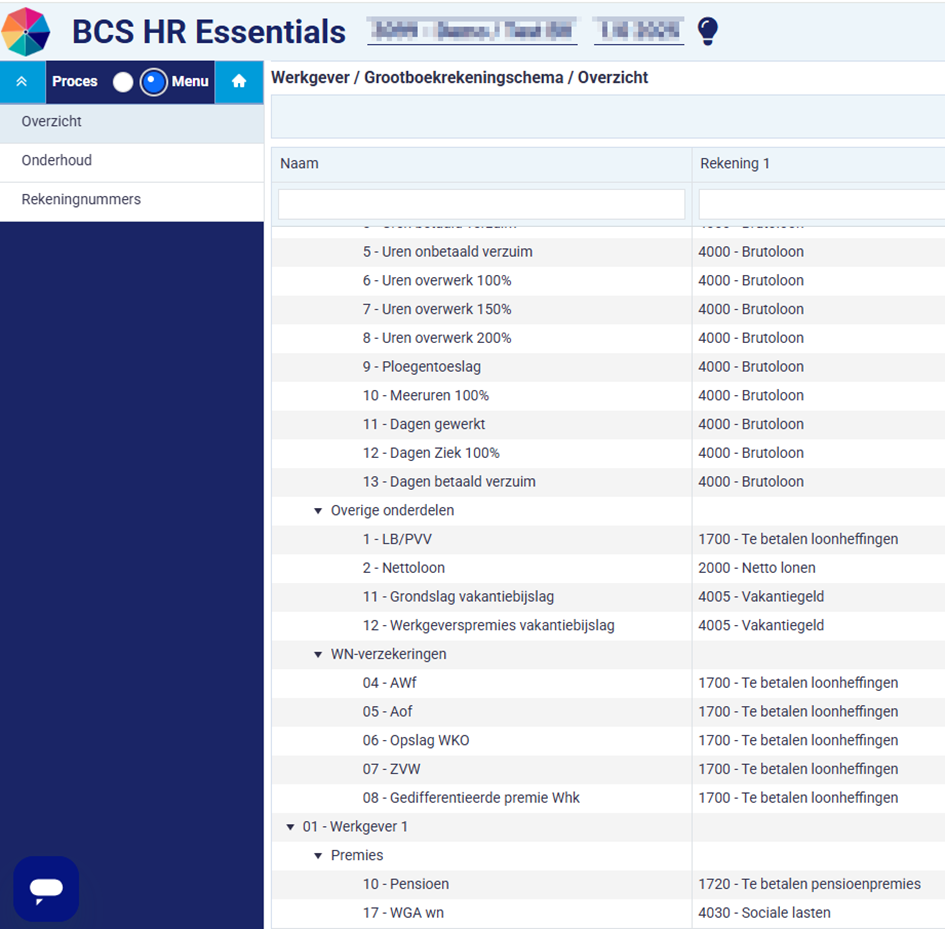Image resolution: width=945 pixels, height=929 pixels.
Task: Go to home via house icon
Action: coord(239,81)
